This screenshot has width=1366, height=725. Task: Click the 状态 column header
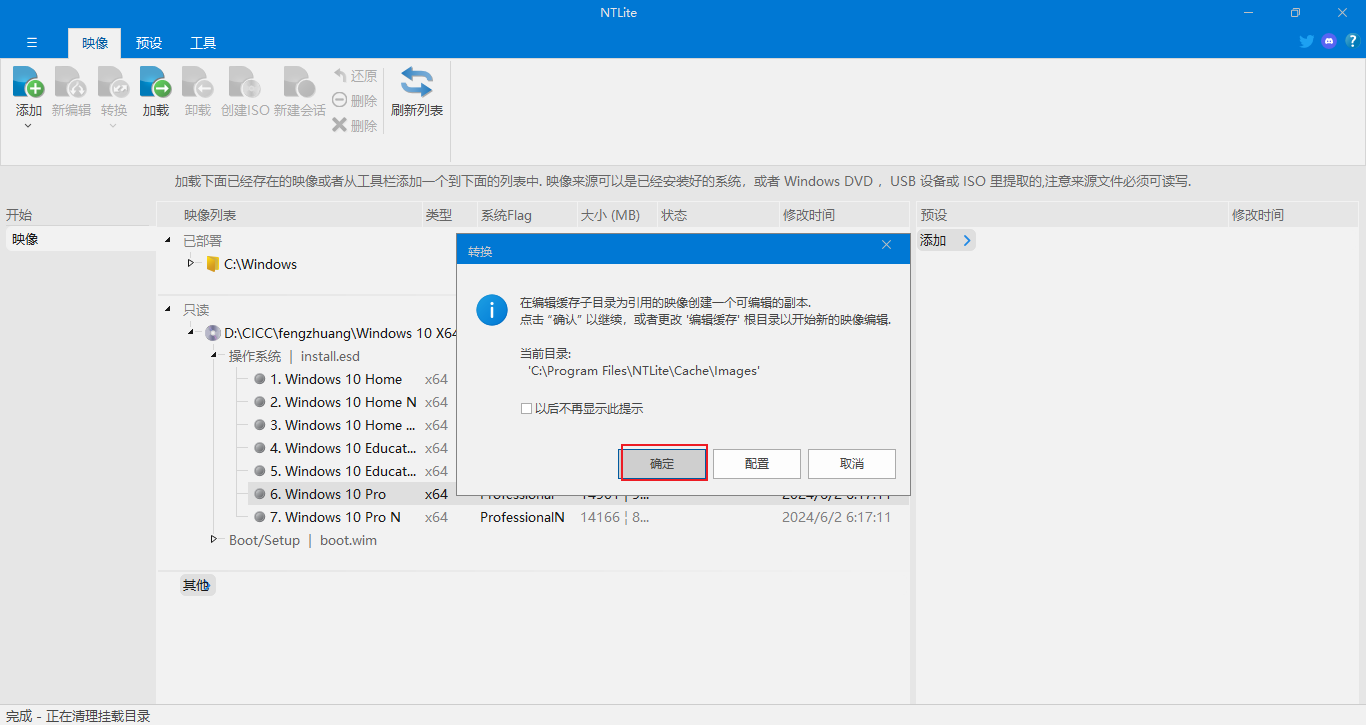point(718,215)
